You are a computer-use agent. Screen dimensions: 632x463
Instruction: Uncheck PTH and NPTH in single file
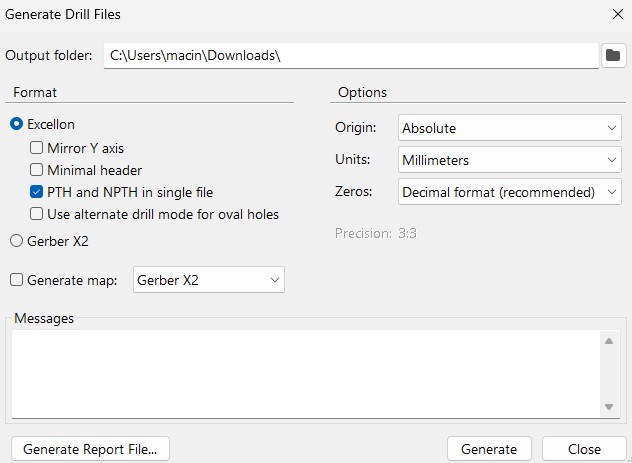[x=37, y=192]
